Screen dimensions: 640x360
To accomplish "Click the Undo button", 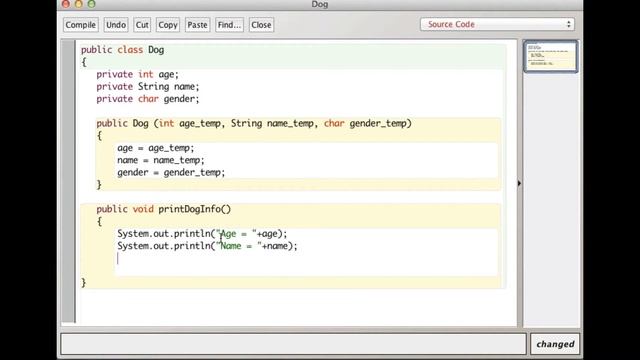I will [x=116, y=25].
